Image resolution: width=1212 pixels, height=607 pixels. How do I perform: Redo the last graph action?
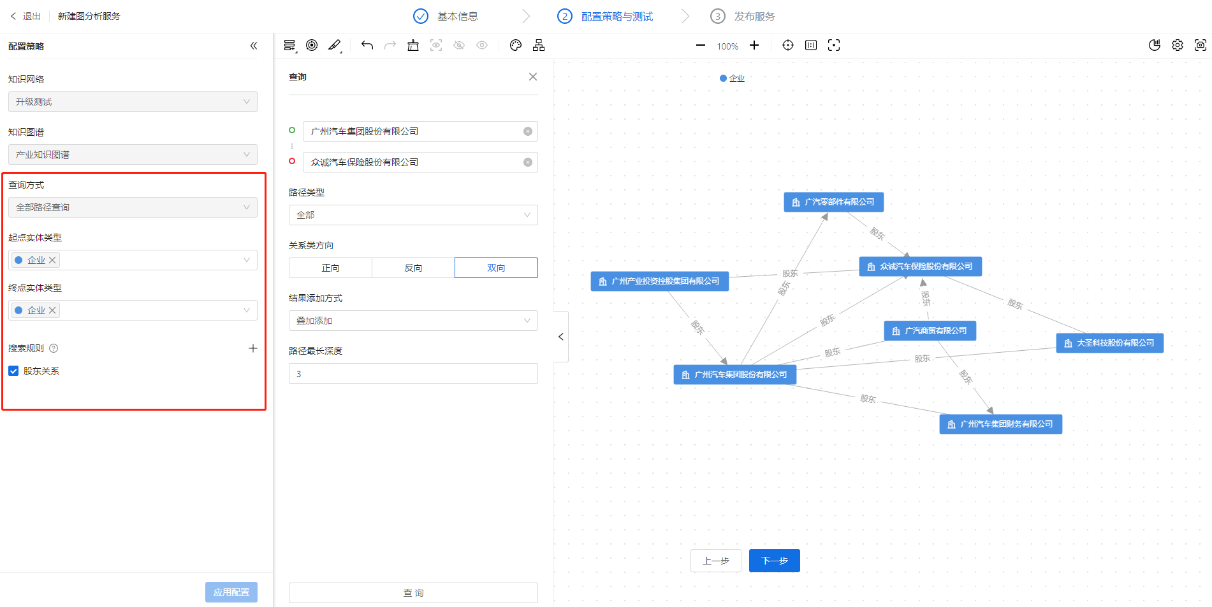click(390, 45)
